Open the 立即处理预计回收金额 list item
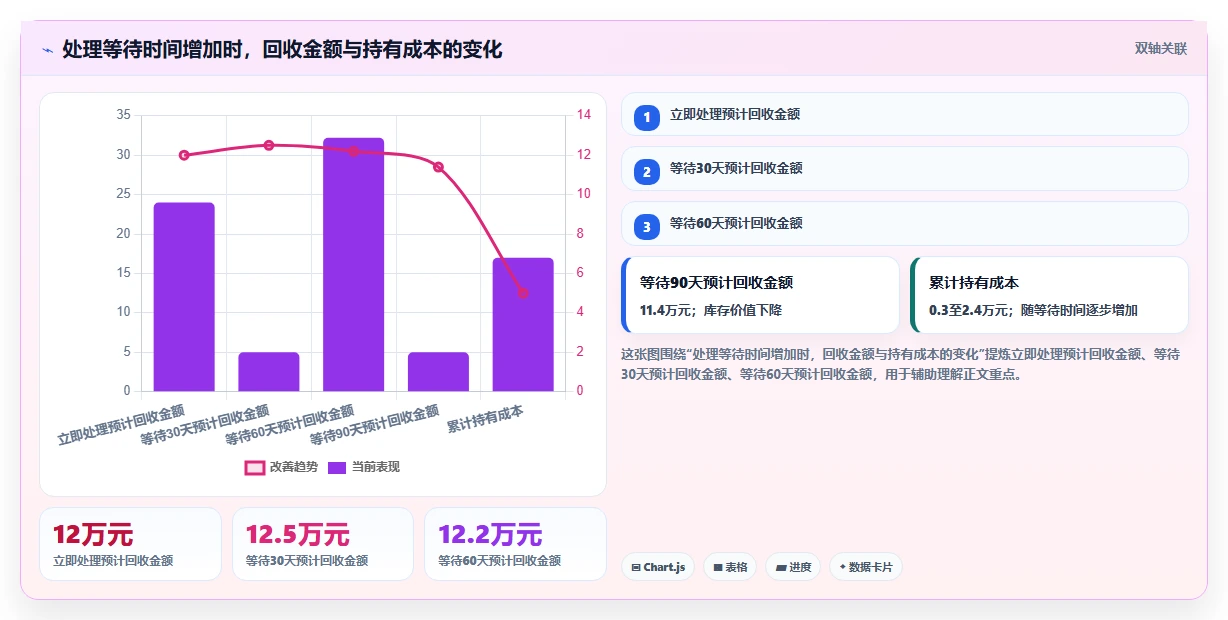 (x=905, y=114)
